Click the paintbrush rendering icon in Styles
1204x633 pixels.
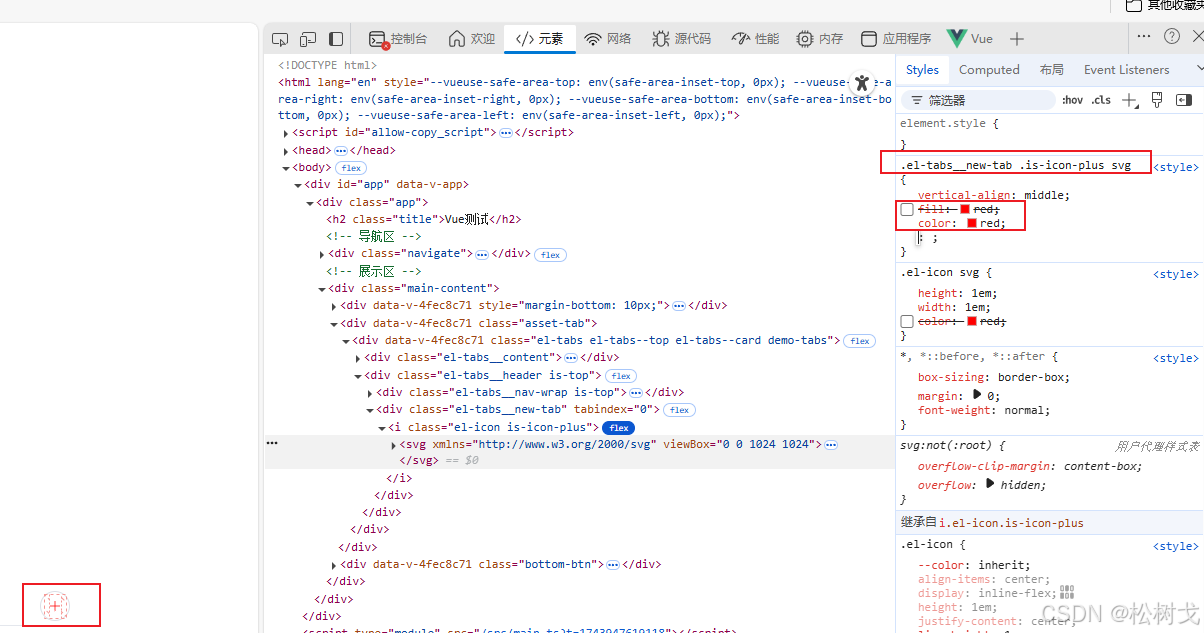[x=1157, y=100]
